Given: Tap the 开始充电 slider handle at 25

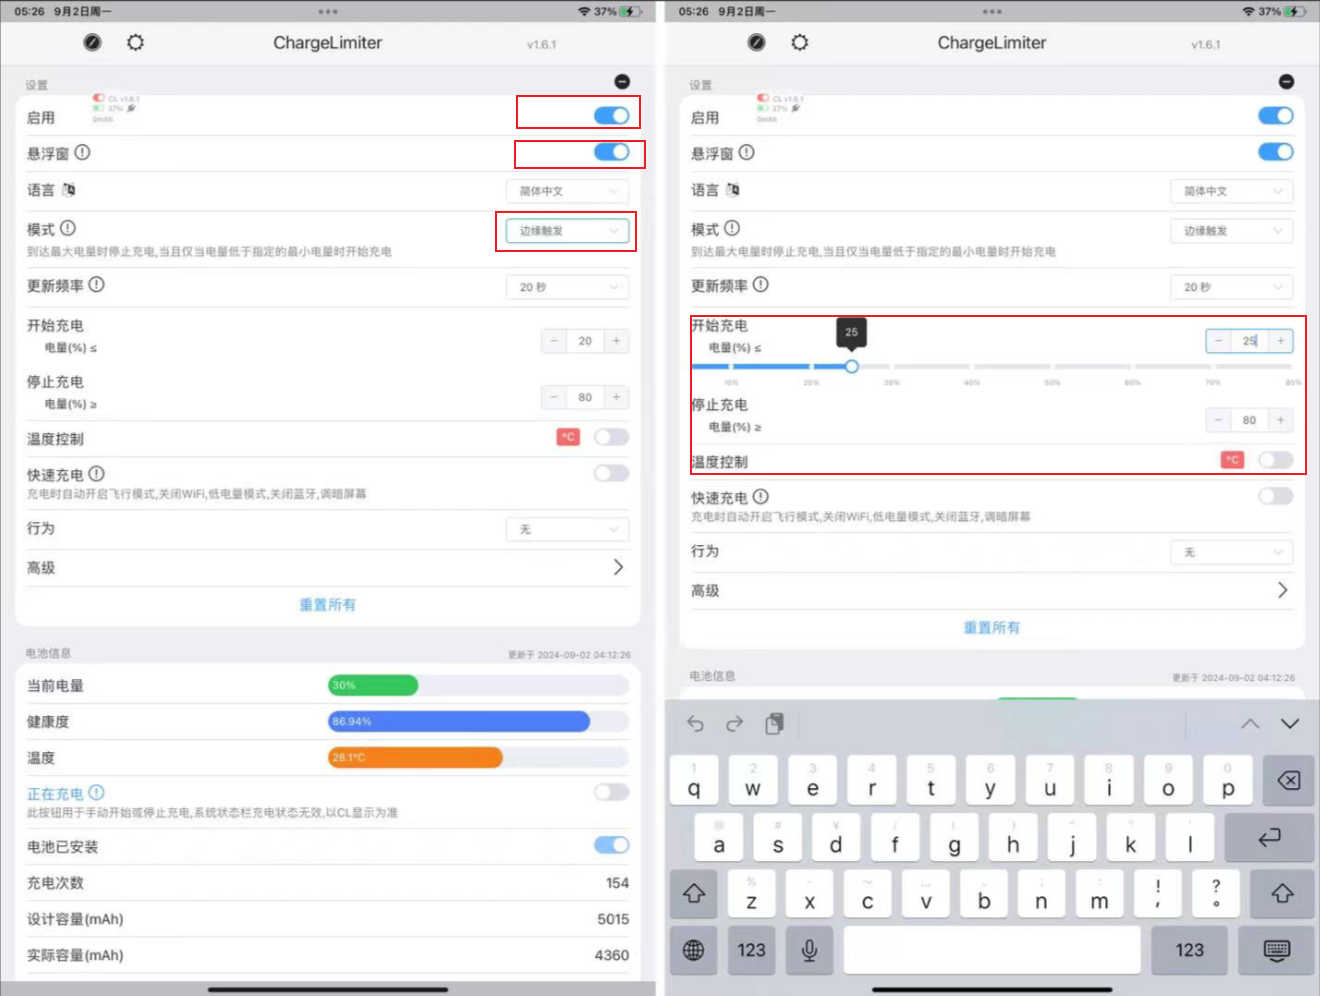Looking at the screenshot, I should (x=851, y=366).
